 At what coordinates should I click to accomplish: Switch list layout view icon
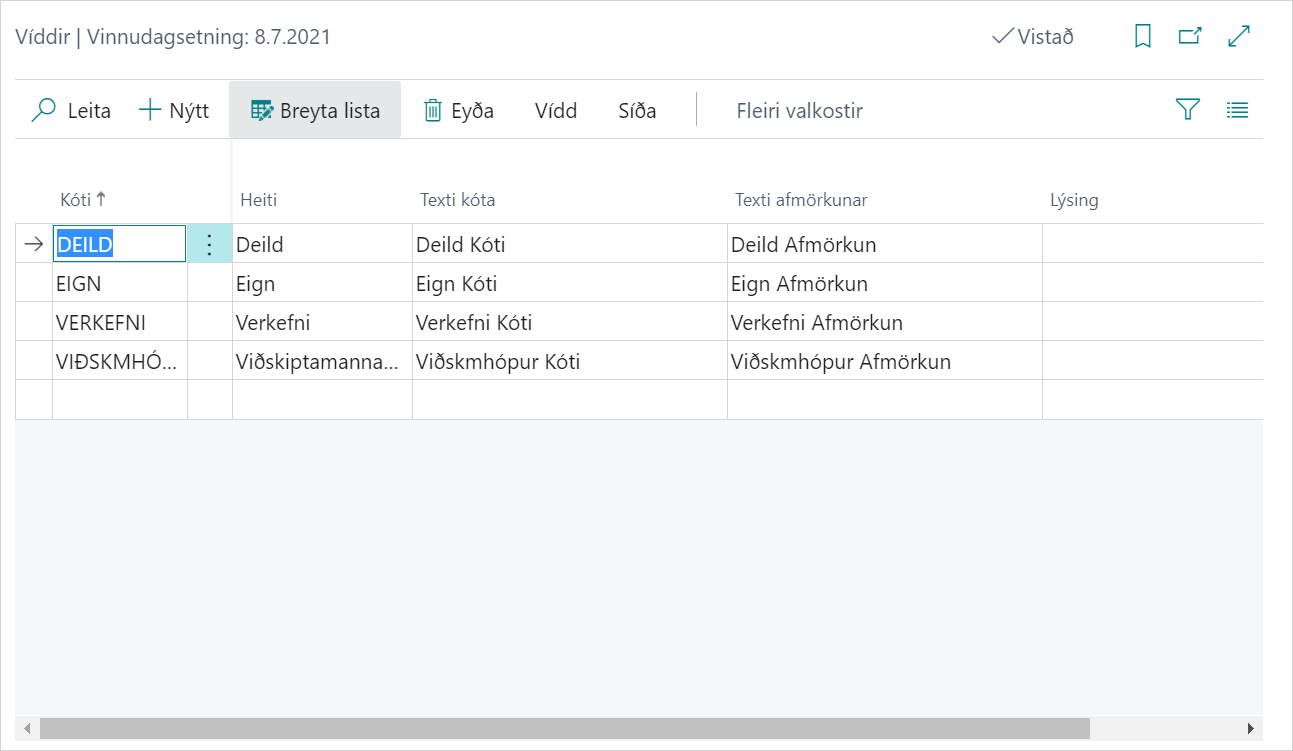[1237, 110]
